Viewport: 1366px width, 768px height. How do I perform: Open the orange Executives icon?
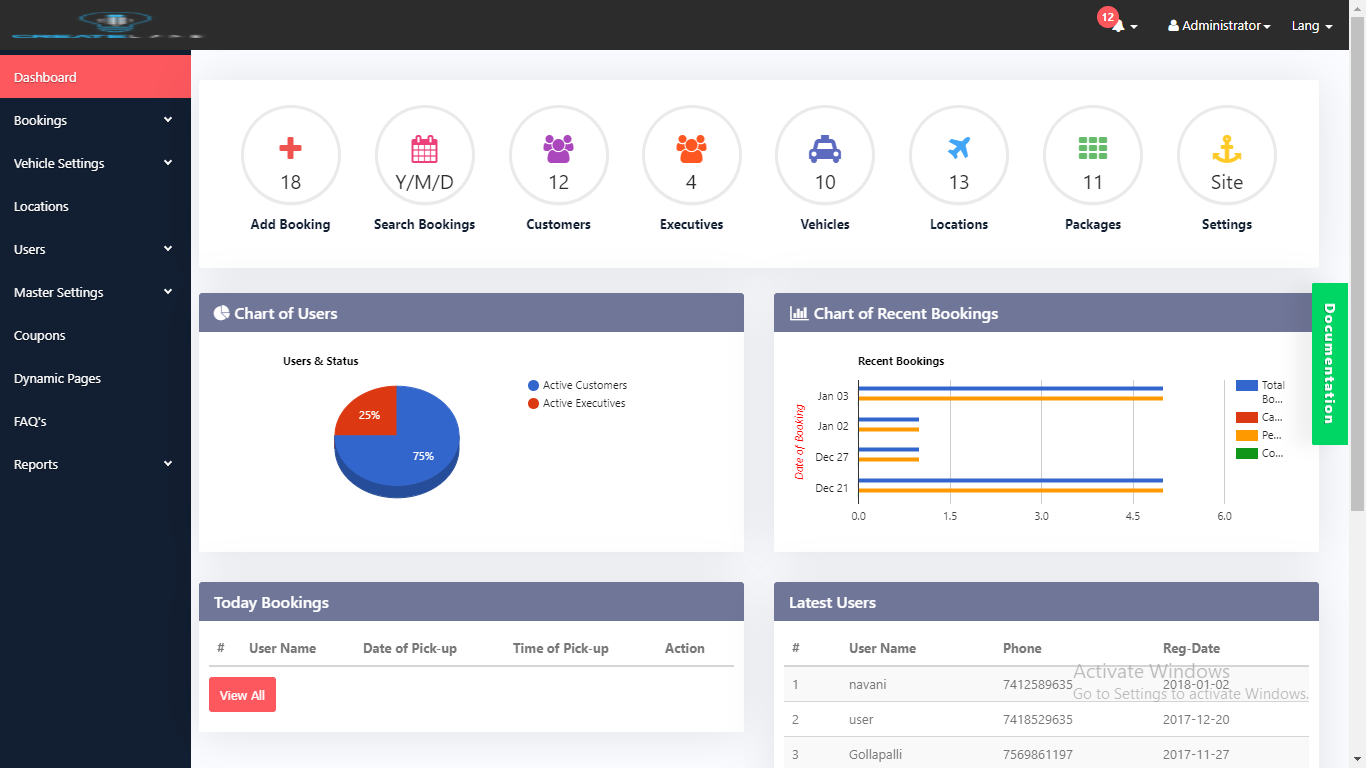tap(691, 150)
